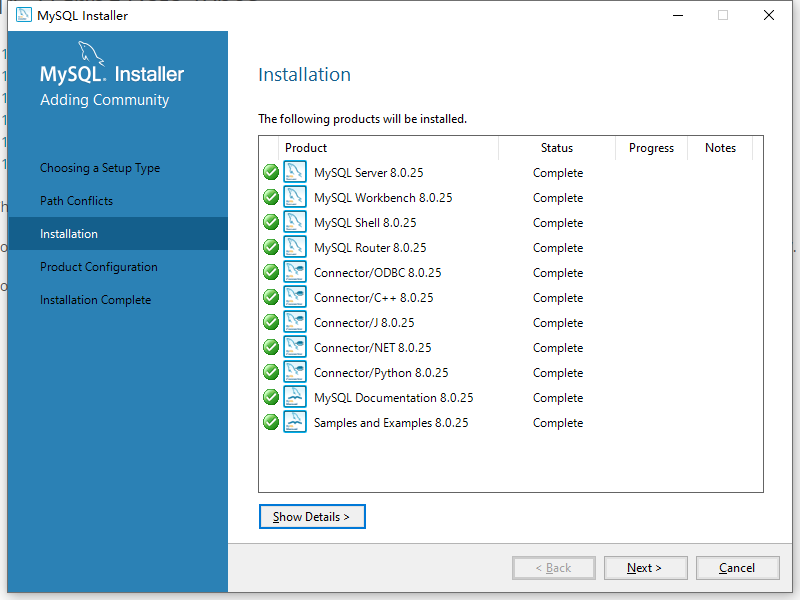Click the Progress column header
800x600 pixels.
(652, 148)
